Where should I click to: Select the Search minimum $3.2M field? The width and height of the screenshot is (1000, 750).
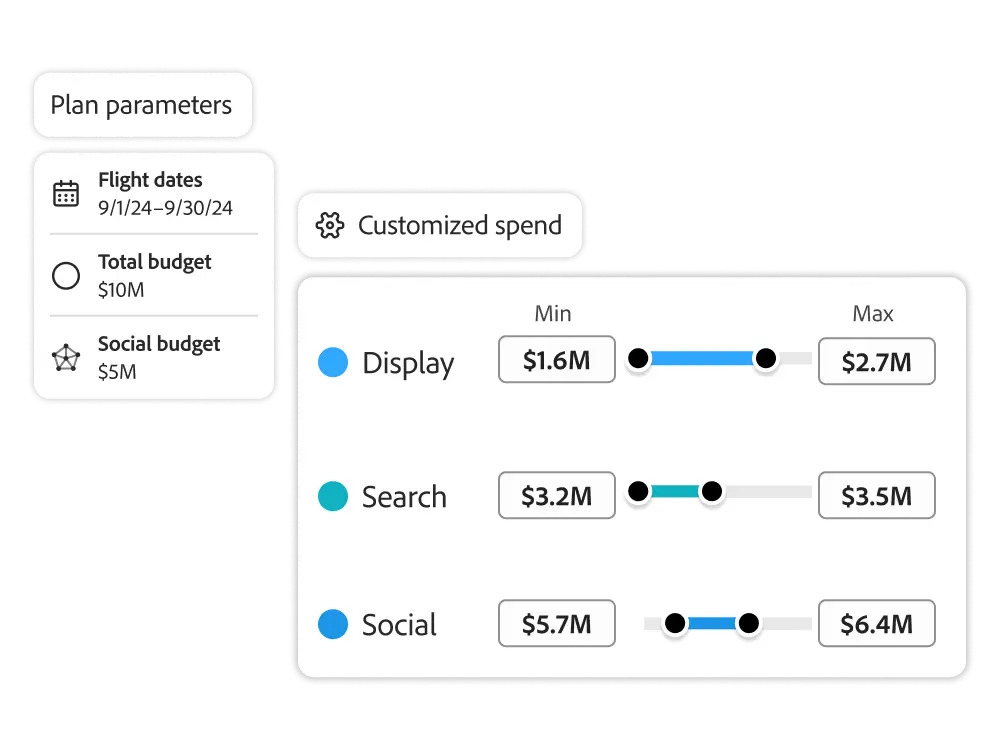point(557,495)
